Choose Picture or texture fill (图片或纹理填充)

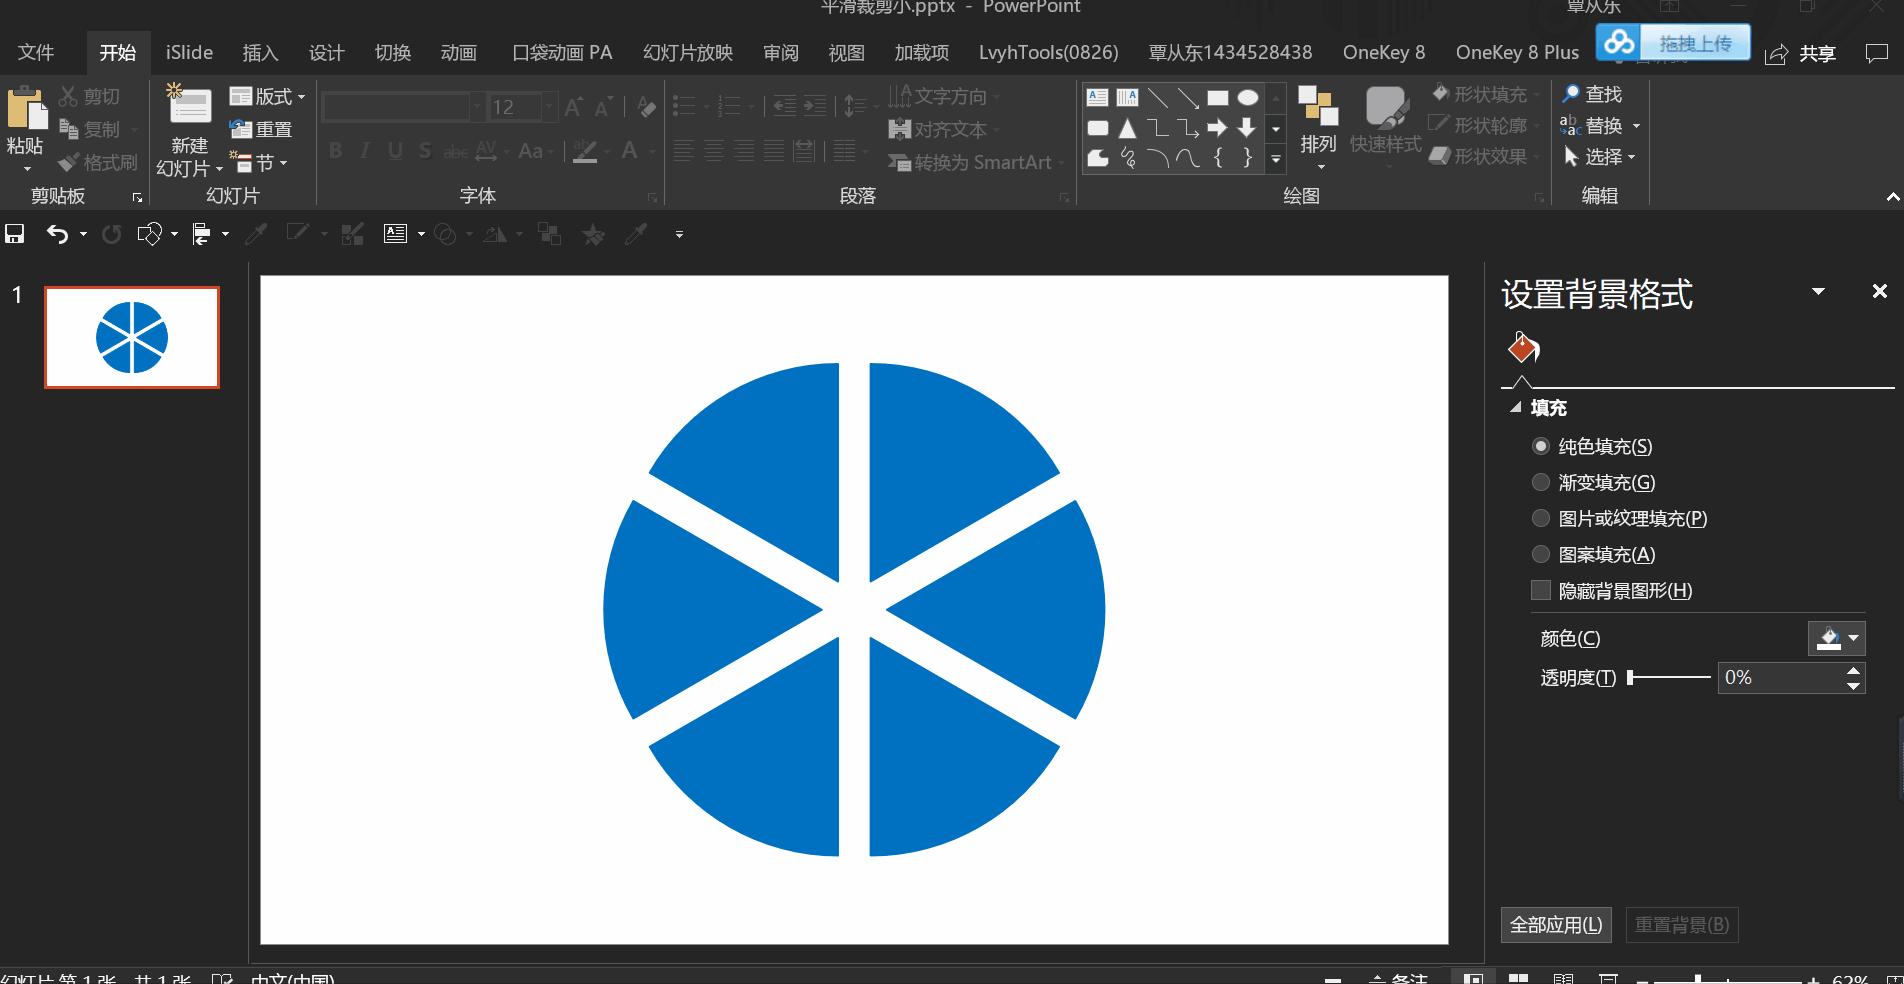point(1541,518)
